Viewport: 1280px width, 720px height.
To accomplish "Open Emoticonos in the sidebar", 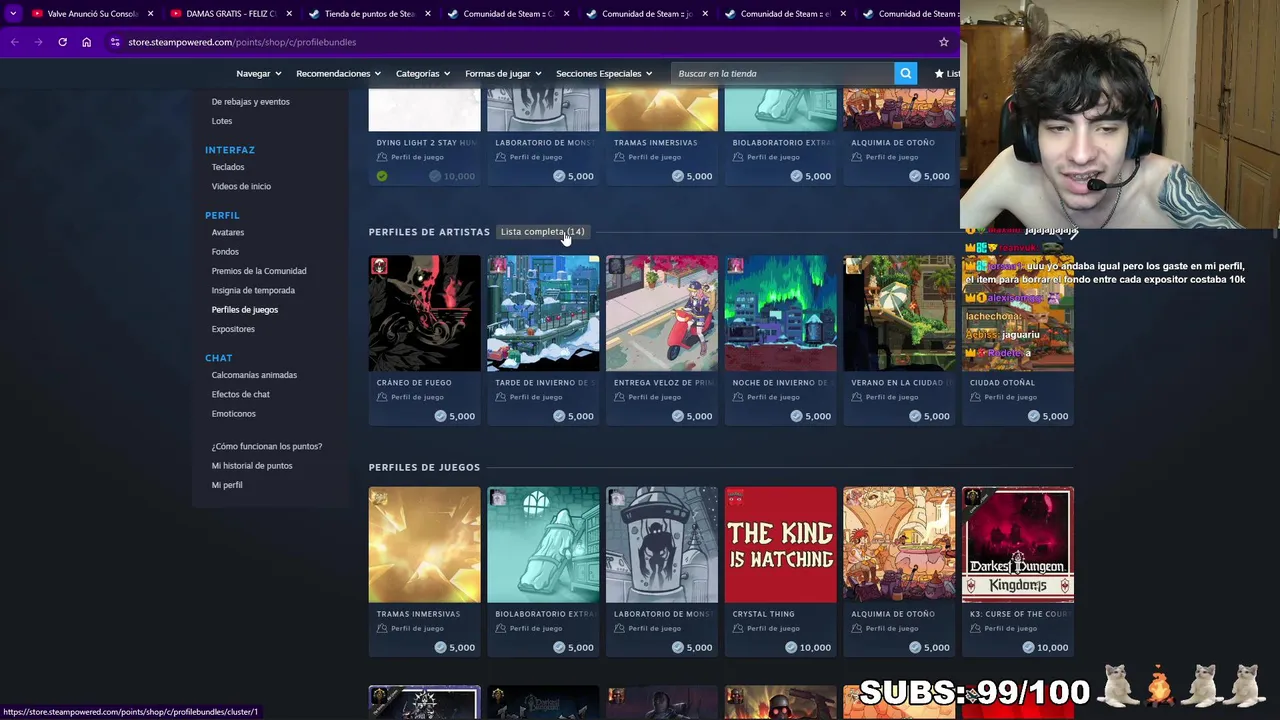I will (x=233, y=414).
